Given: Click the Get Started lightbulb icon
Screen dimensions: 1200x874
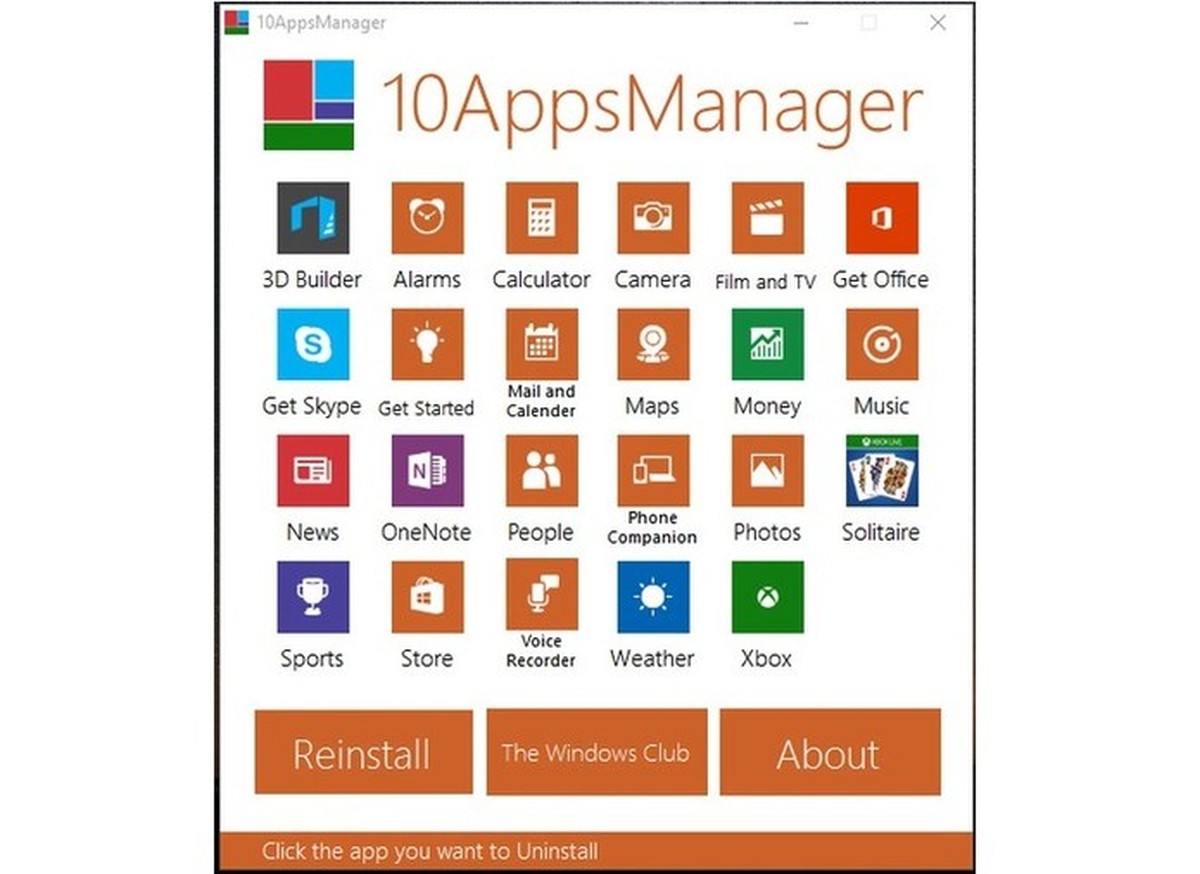Looking at the screenshot, I should 427,344.
